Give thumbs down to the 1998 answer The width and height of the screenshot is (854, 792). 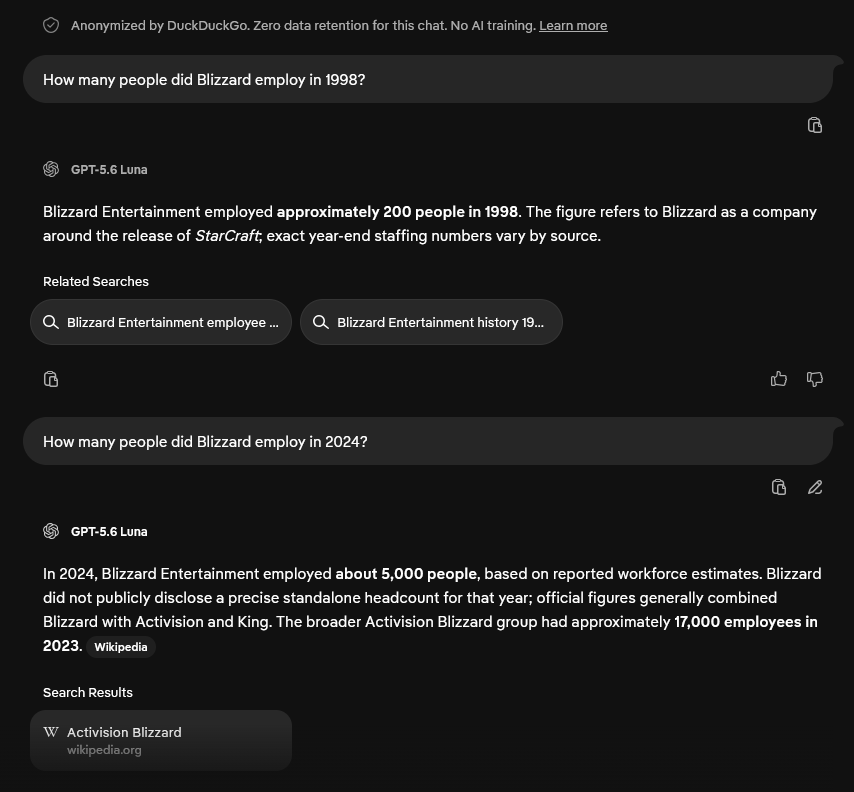[814, 379]
